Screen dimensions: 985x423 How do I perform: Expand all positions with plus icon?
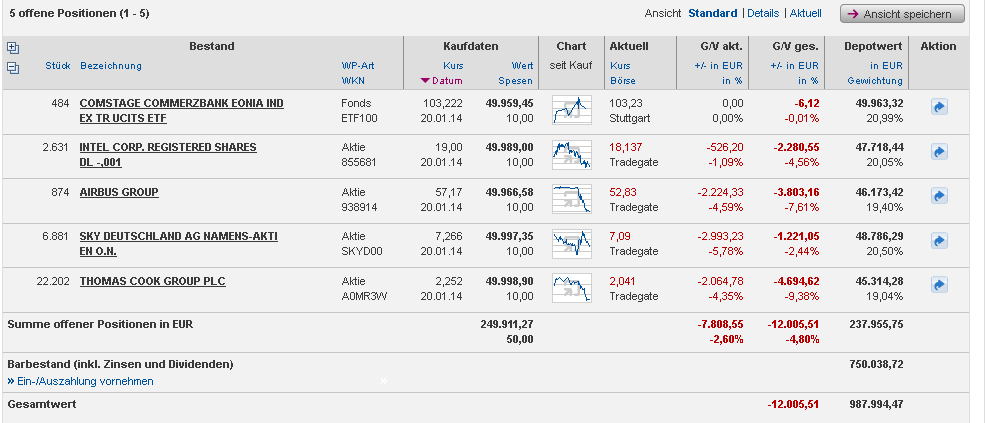coord(13,47)
